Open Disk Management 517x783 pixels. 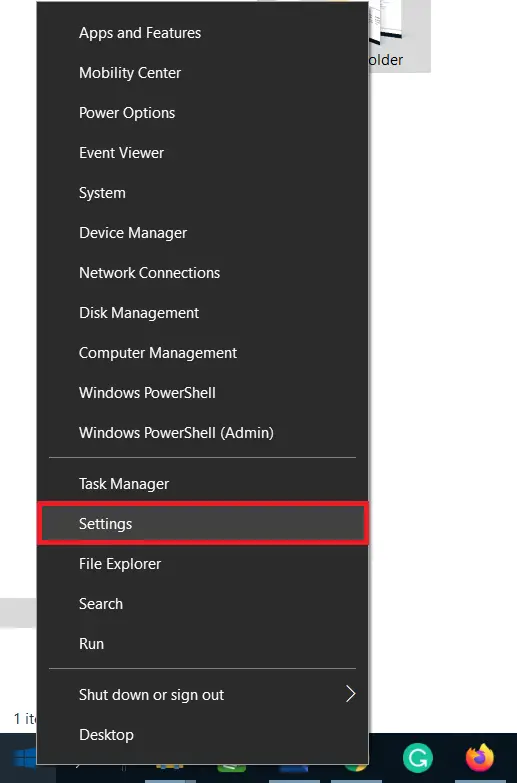click(202, 313)
